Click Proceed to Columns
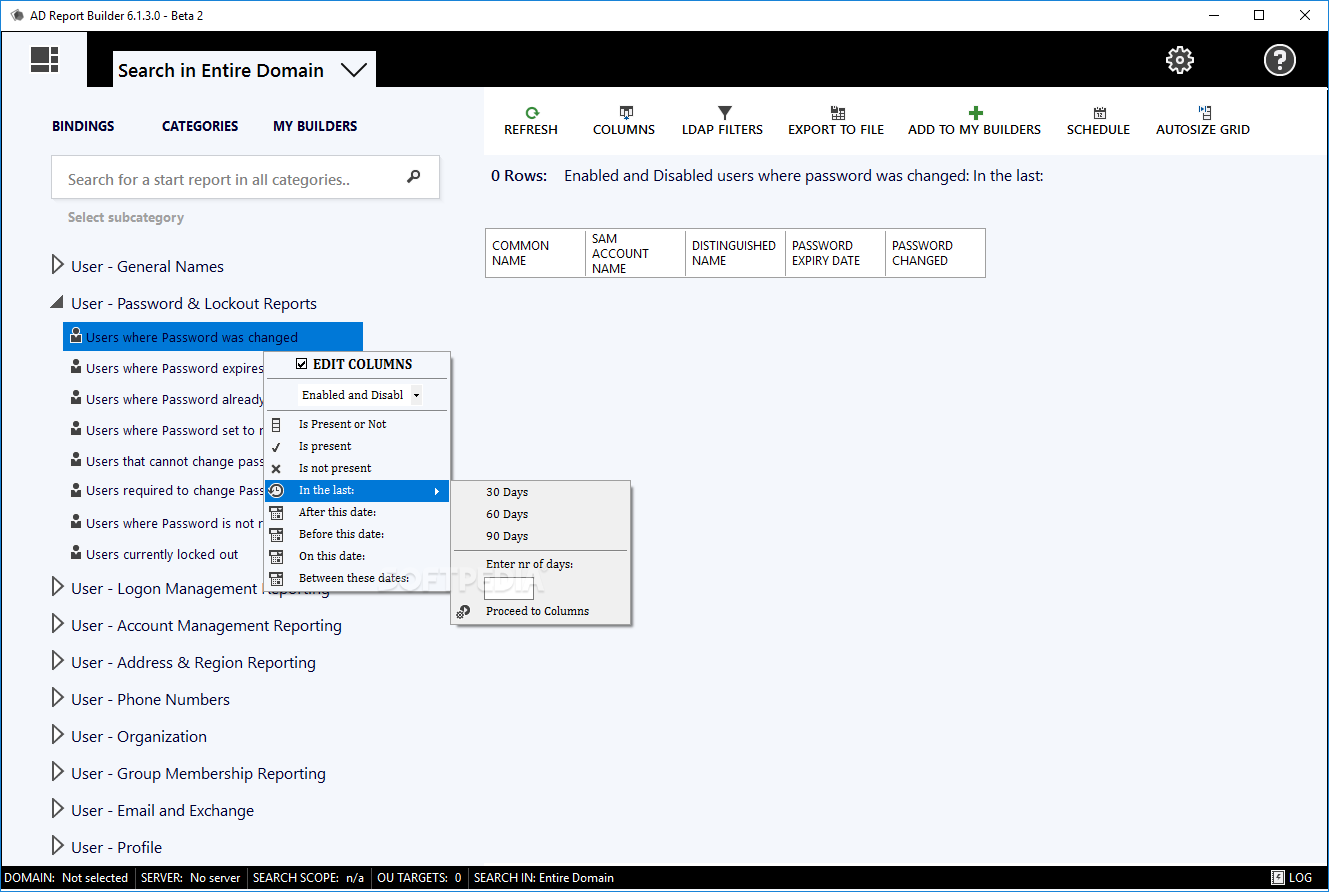Viewport: 1329px width, 892px height. tap(537, 611)
